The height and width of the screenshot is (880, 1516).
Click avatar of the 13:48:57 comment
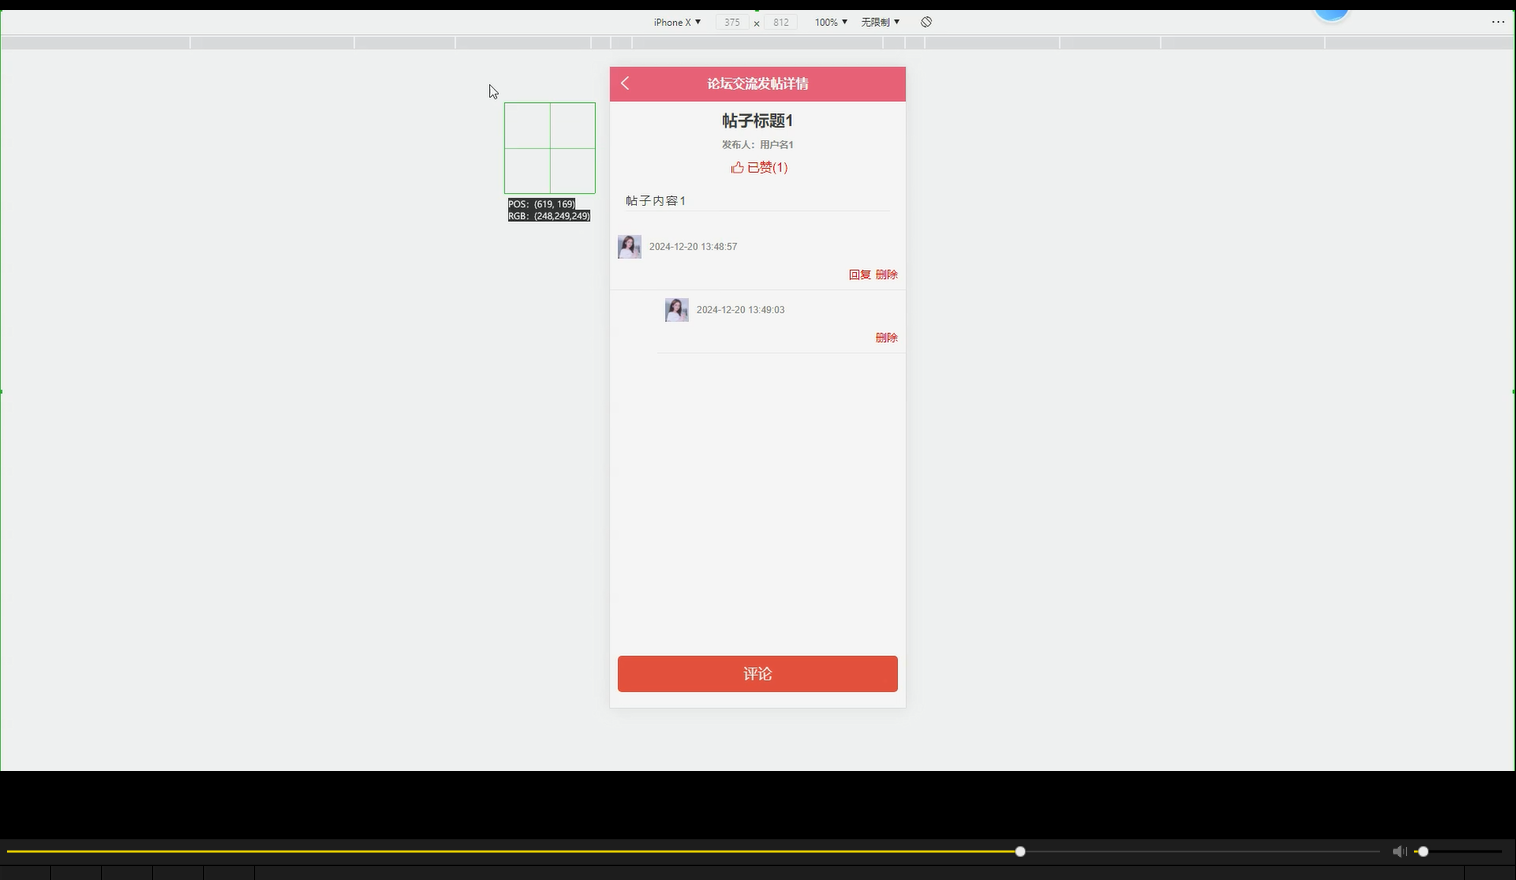pos(630,247)
